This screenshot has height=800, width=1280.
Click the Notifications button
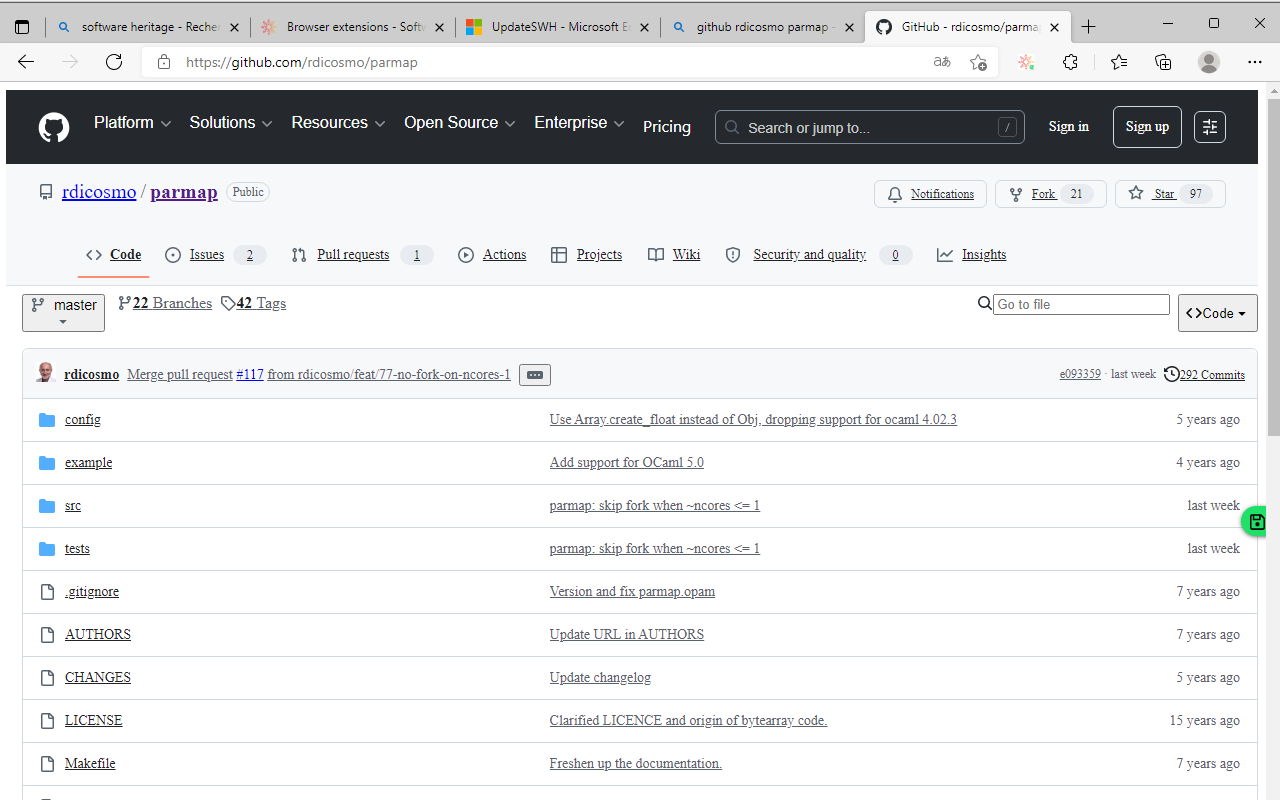(931, 194)
